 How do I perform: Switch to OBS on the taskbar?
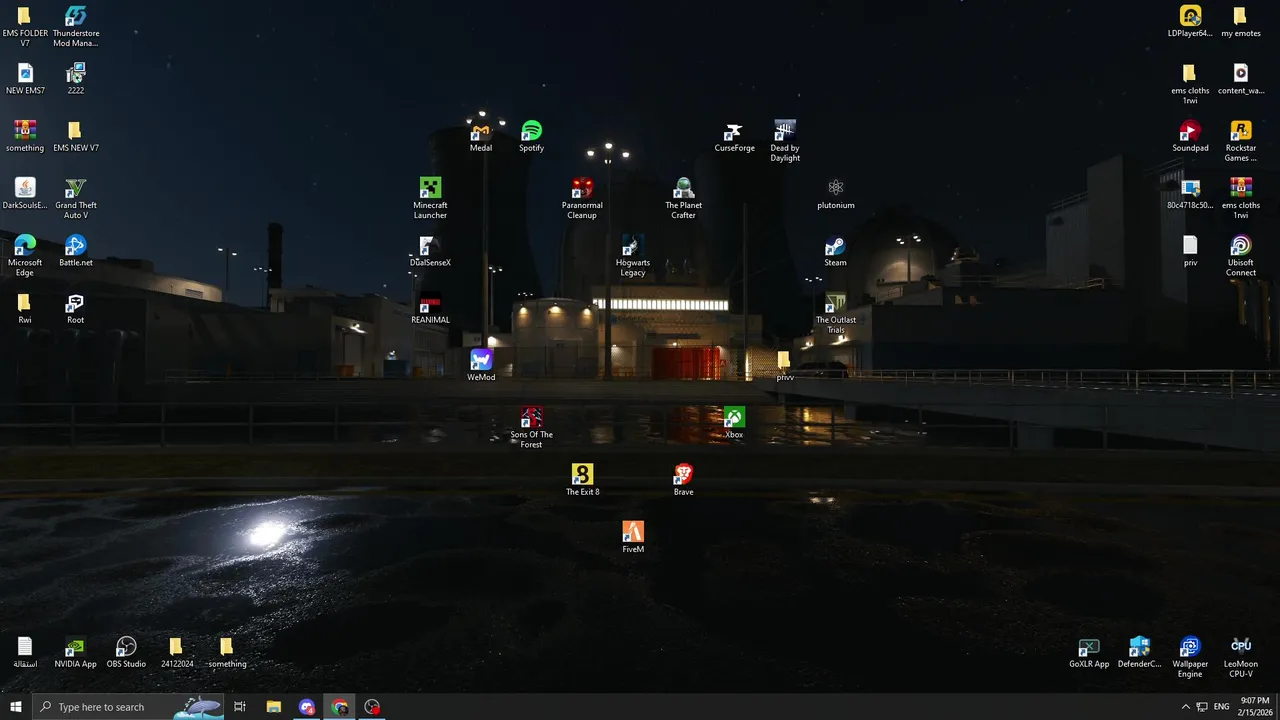(x=373, y=707)
